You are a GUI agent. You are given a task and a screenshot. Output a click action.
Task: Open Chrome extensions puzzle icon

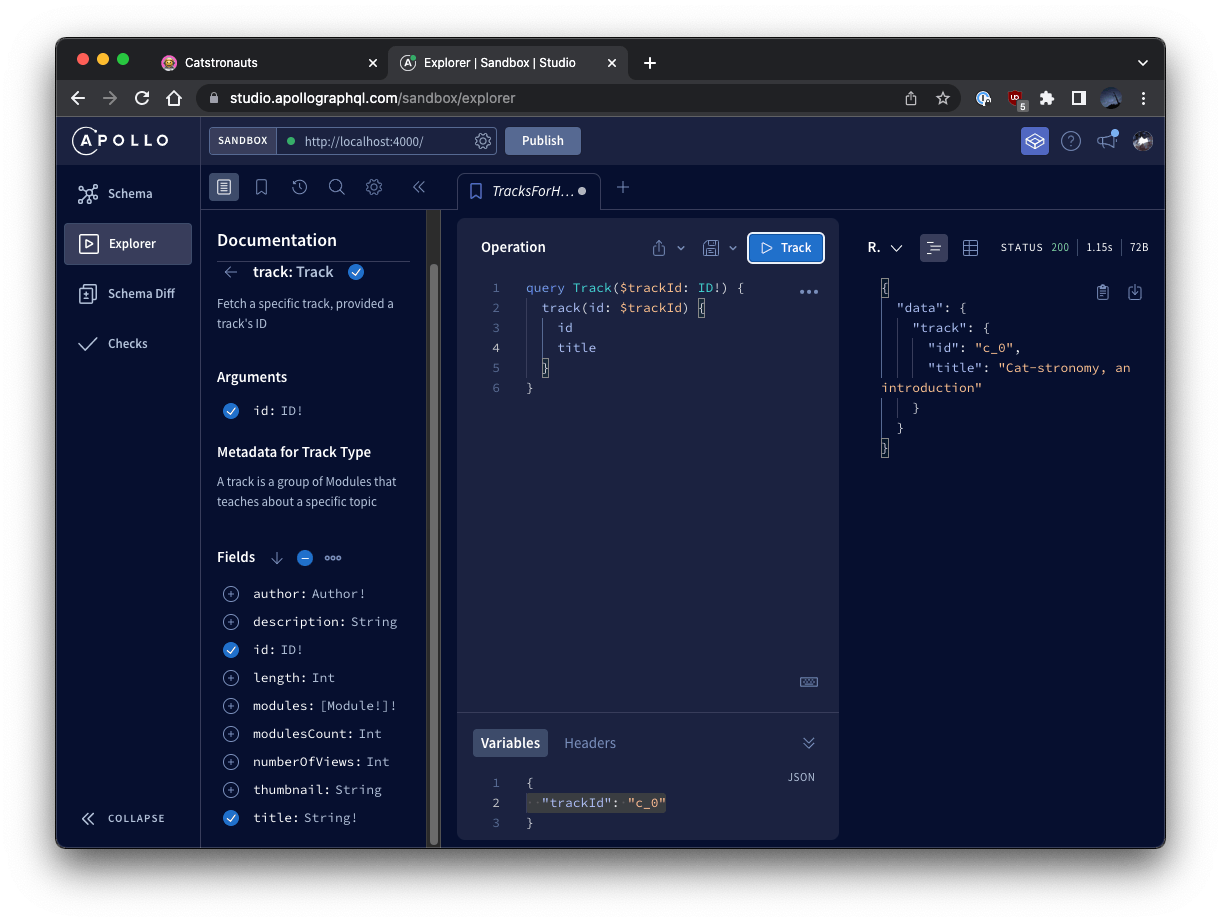(1047, 99)
